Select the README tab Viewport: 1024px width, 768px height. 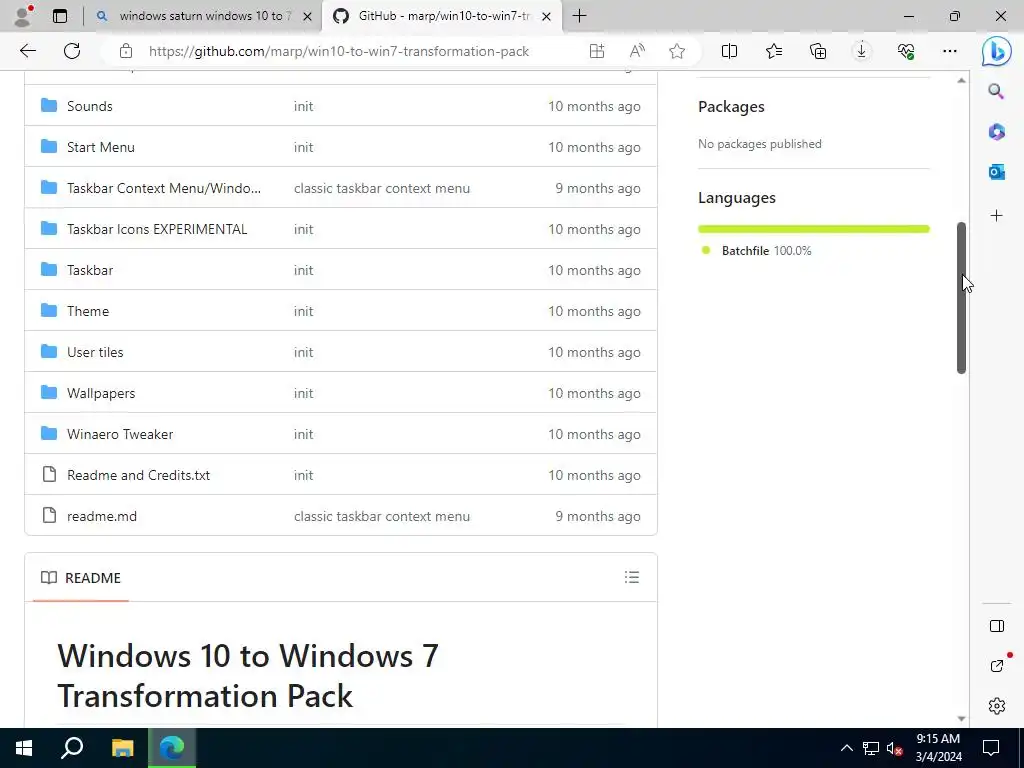pos(81,578)
